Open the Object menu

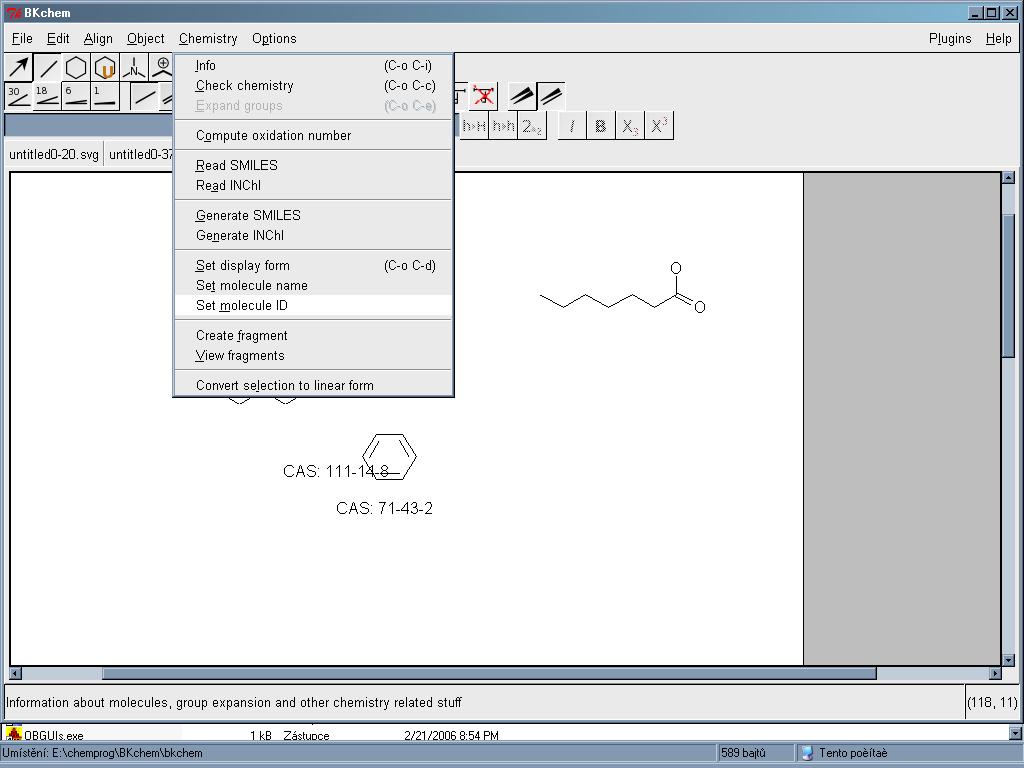(x=146, y=39)
